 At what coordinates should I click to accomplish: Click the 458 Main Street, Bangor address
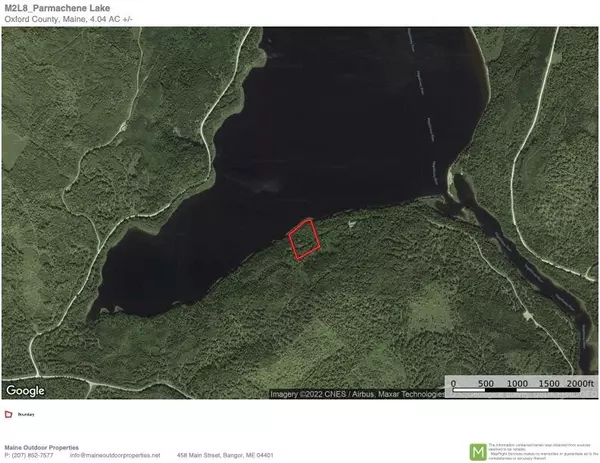pos(225,455)
